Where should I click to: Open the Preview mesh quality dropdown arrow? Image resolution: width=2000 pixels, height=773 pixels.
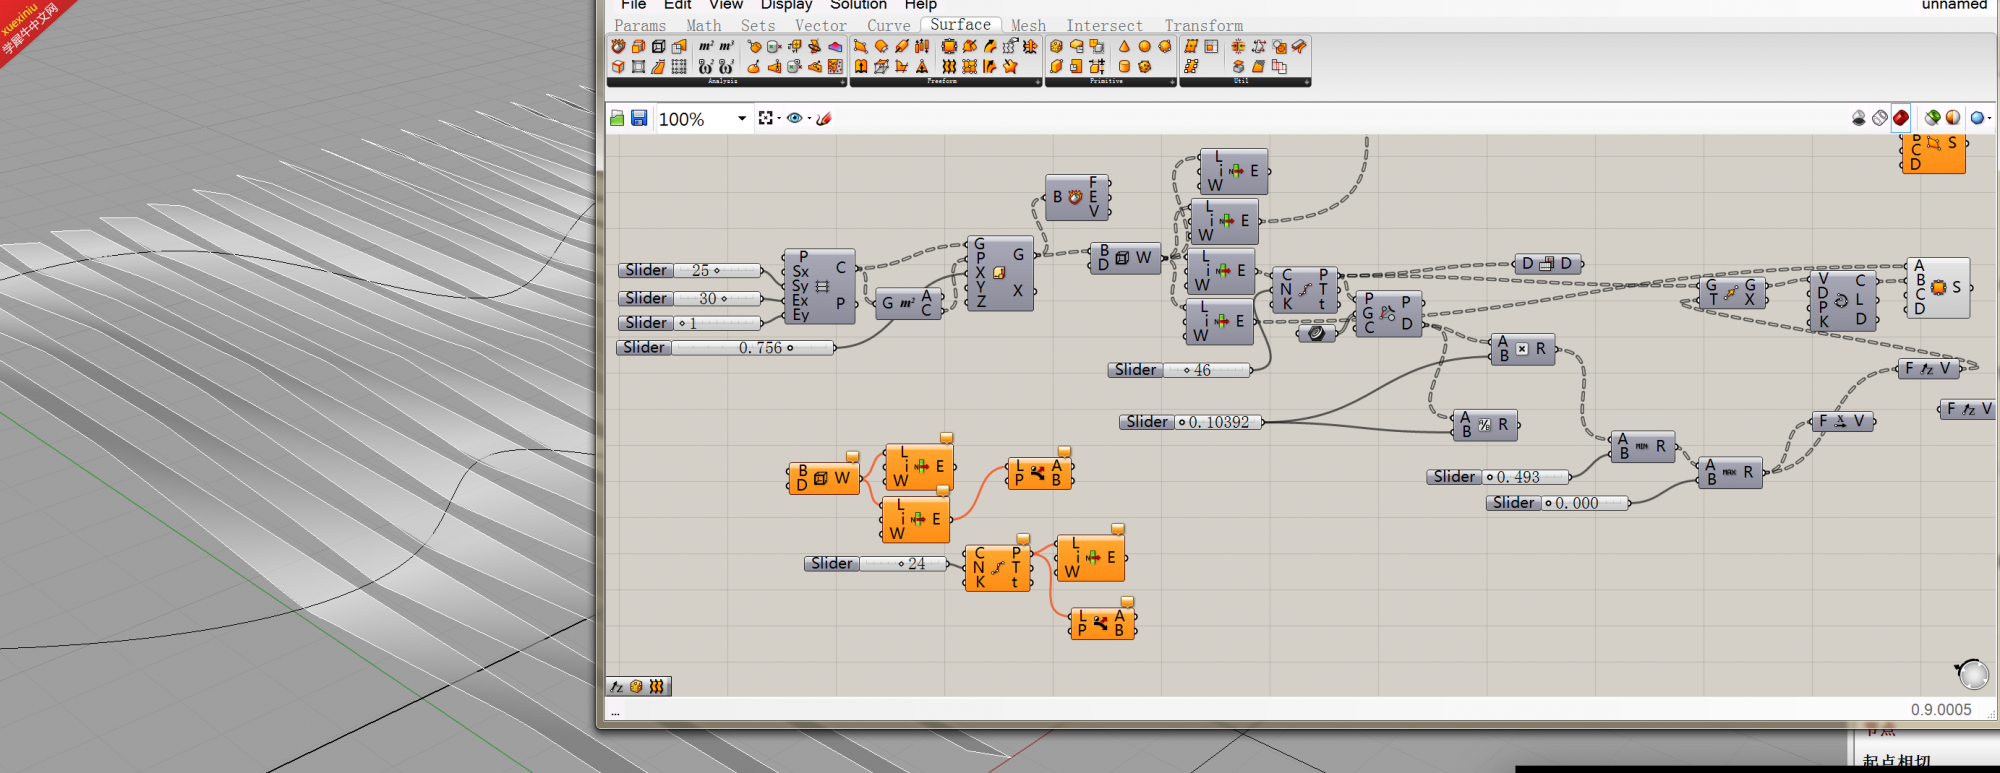click(x=1989, y=118)
